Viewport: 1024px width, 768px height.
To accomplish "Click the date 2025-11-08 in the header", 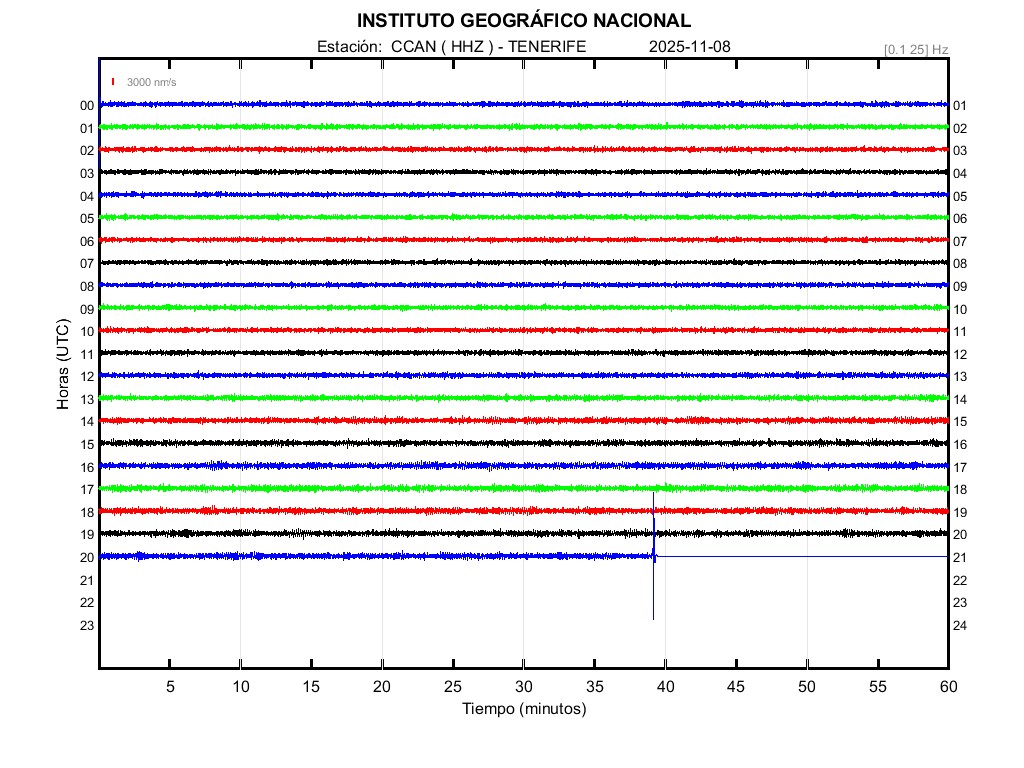I will pos(691,47).
